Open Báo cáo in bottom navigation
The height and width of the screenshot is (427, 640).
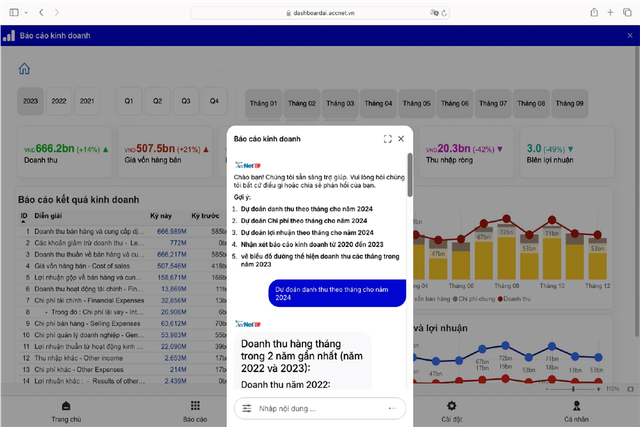point(194,411)
